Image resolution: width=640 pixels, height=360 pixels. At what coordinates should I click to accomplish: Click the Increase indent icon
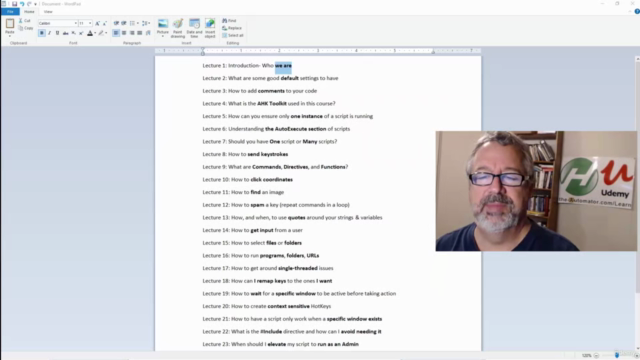[x=124, y=23]
